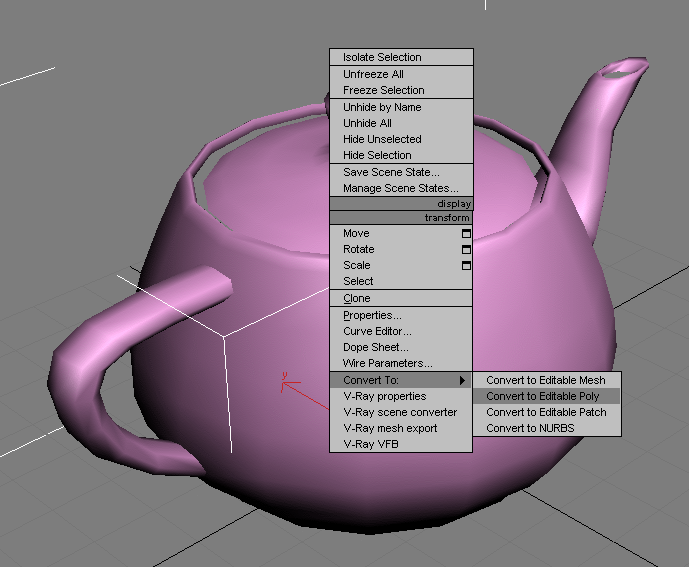
Task: Choose Isolate Selection in quad menu
Action: 401,57
